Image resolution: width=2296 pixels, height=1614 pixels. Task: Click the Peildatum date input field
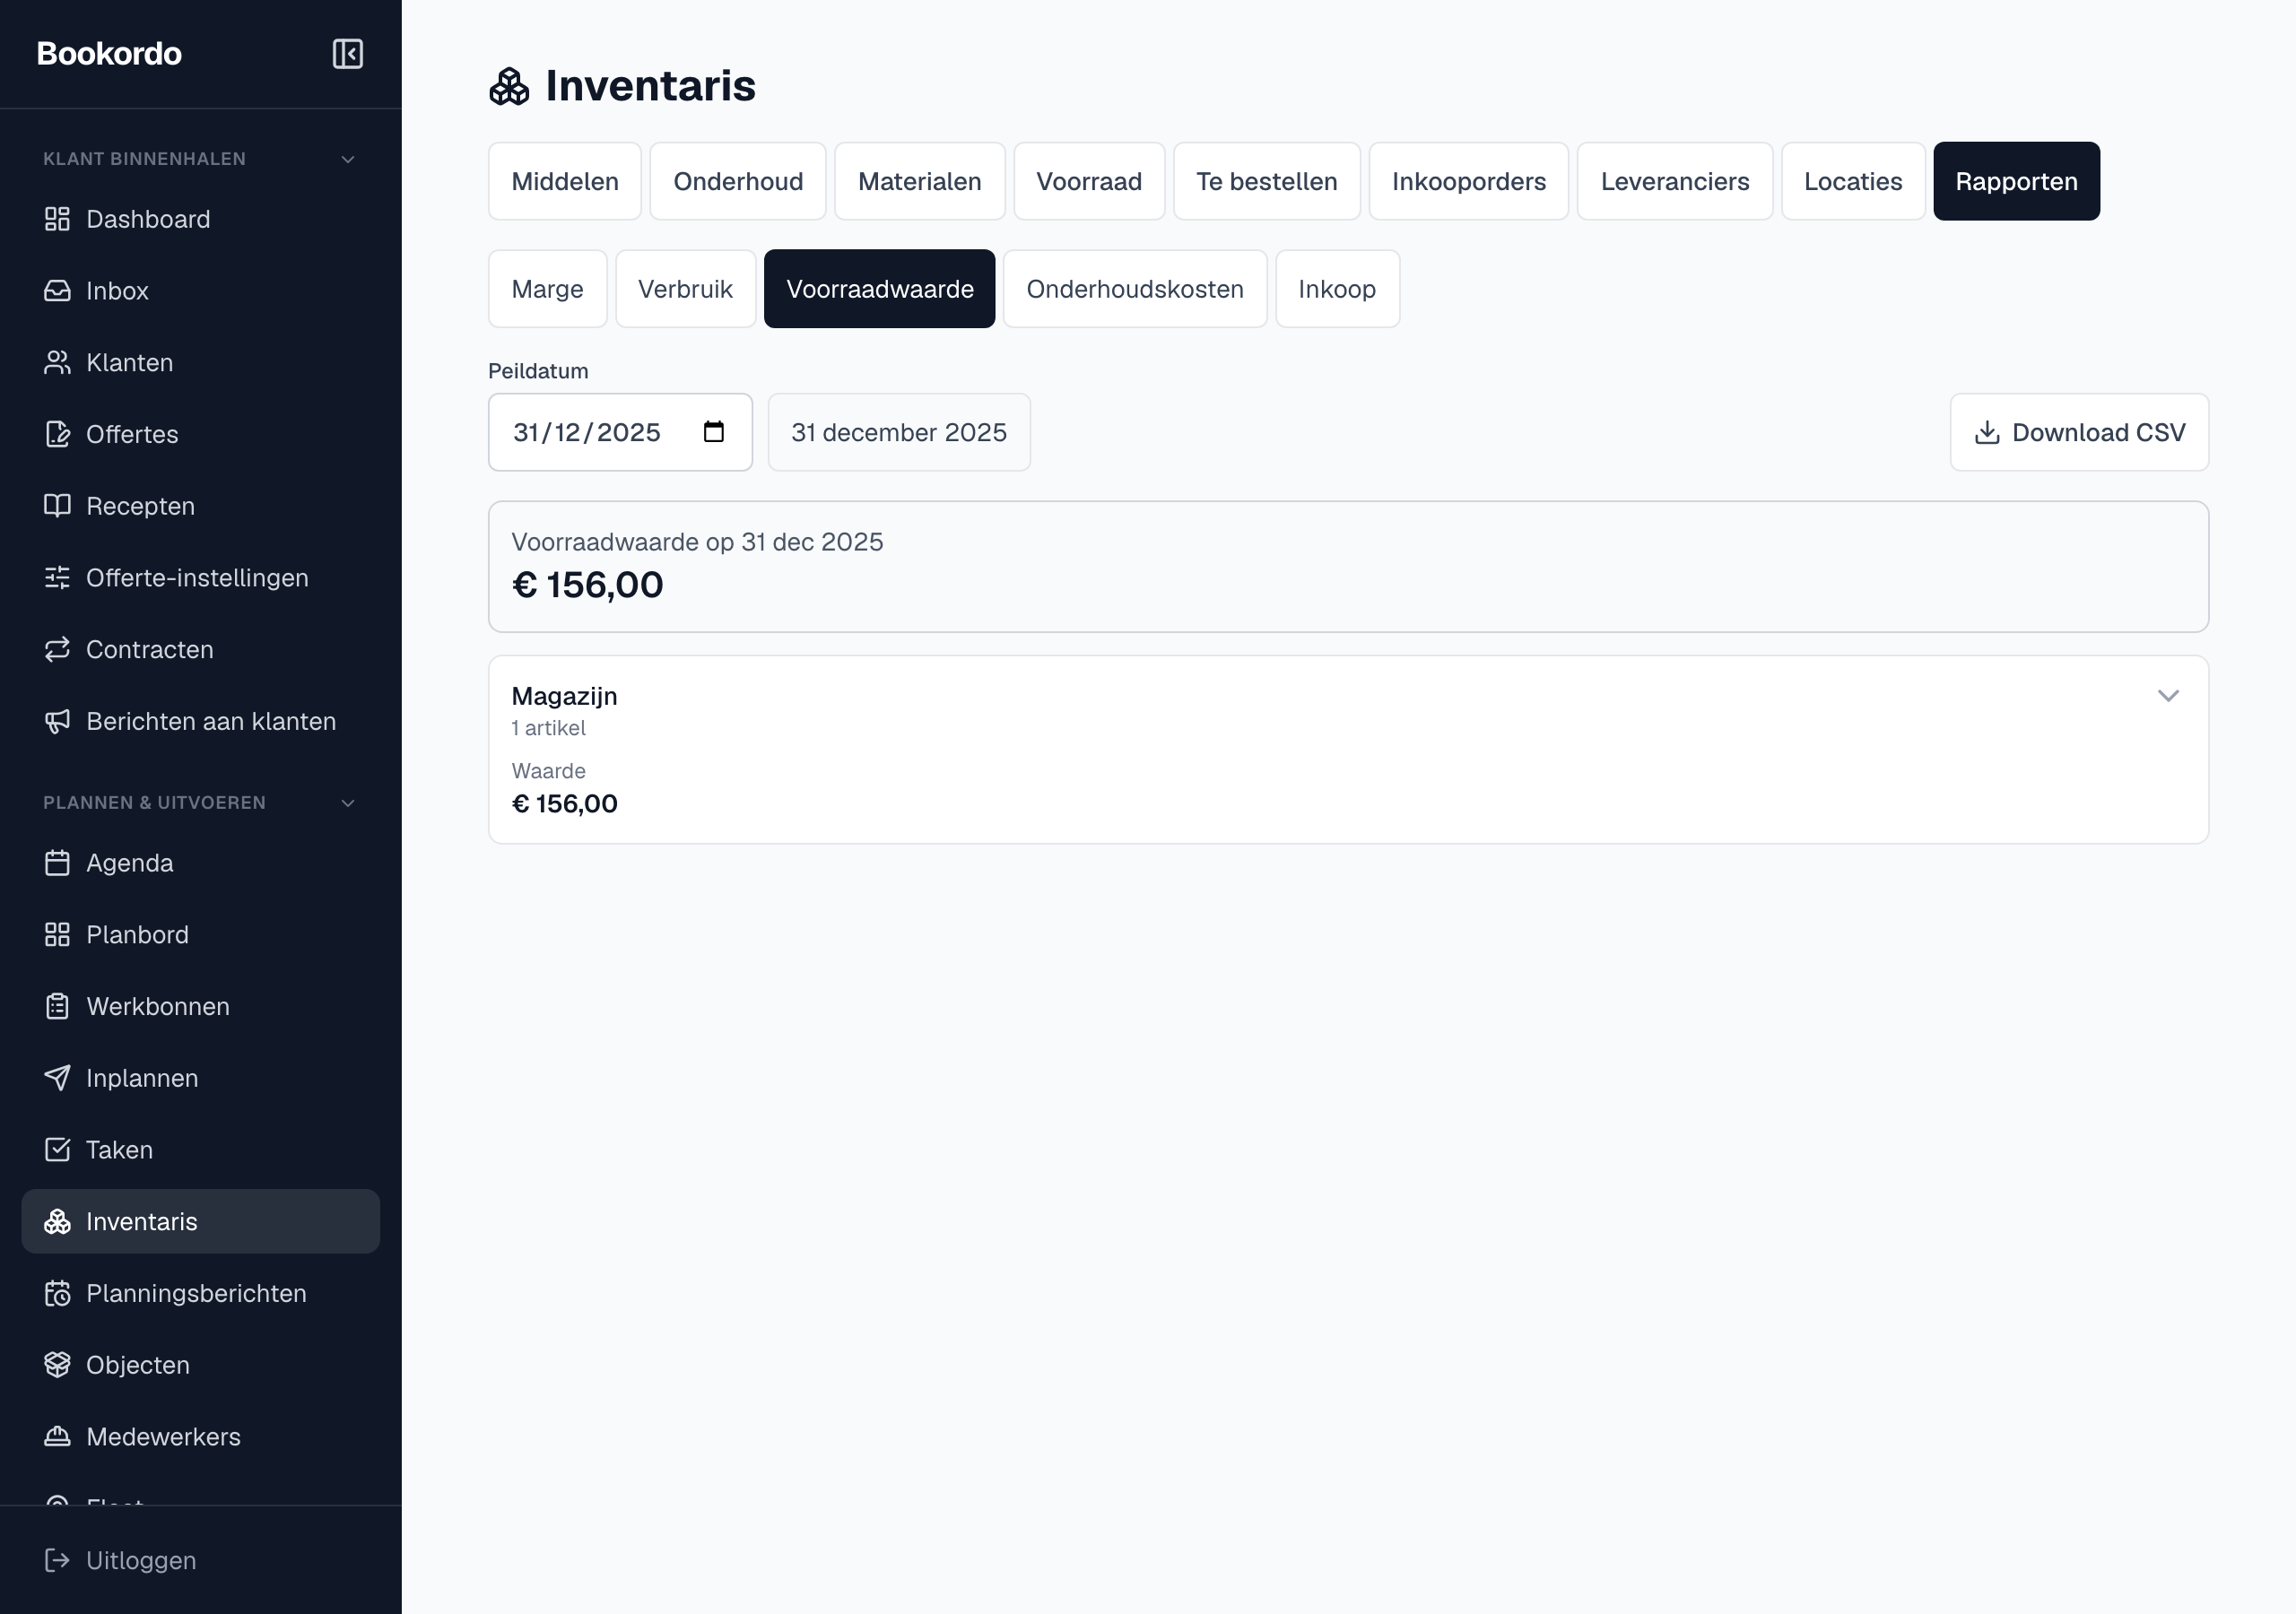(619, 432)
